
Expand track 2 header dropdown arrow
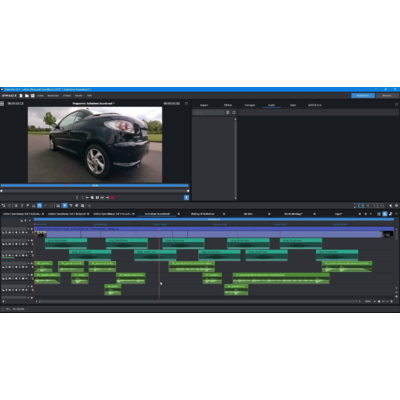pyautogui.click(x=28, y=240)
